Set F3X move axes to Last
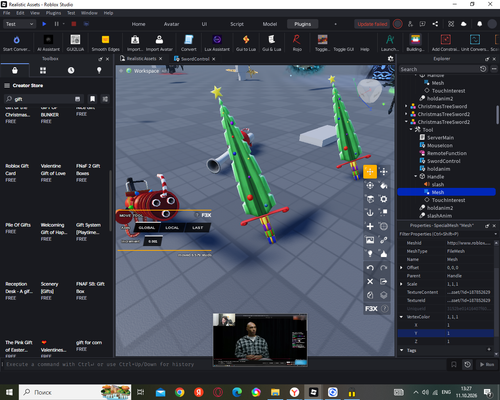Viewport: 500px width, 400px height. point(197,228)
